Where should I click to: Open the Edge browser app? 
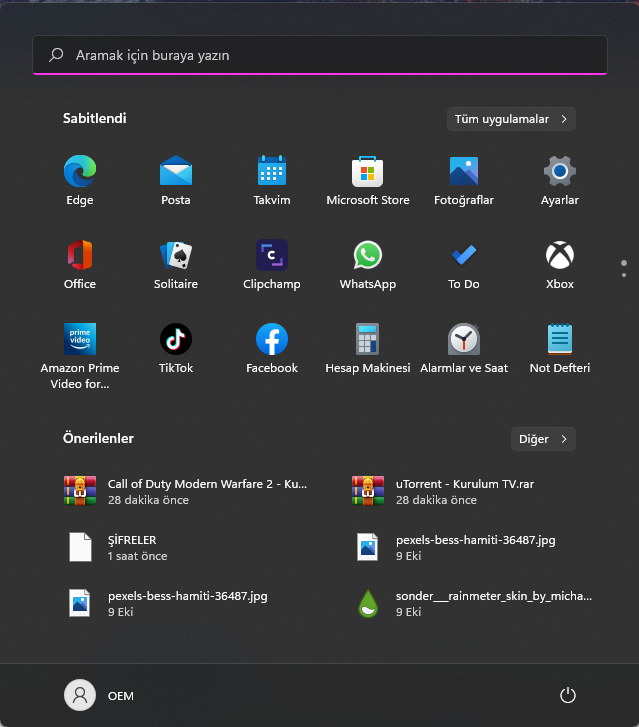[80, 180]
